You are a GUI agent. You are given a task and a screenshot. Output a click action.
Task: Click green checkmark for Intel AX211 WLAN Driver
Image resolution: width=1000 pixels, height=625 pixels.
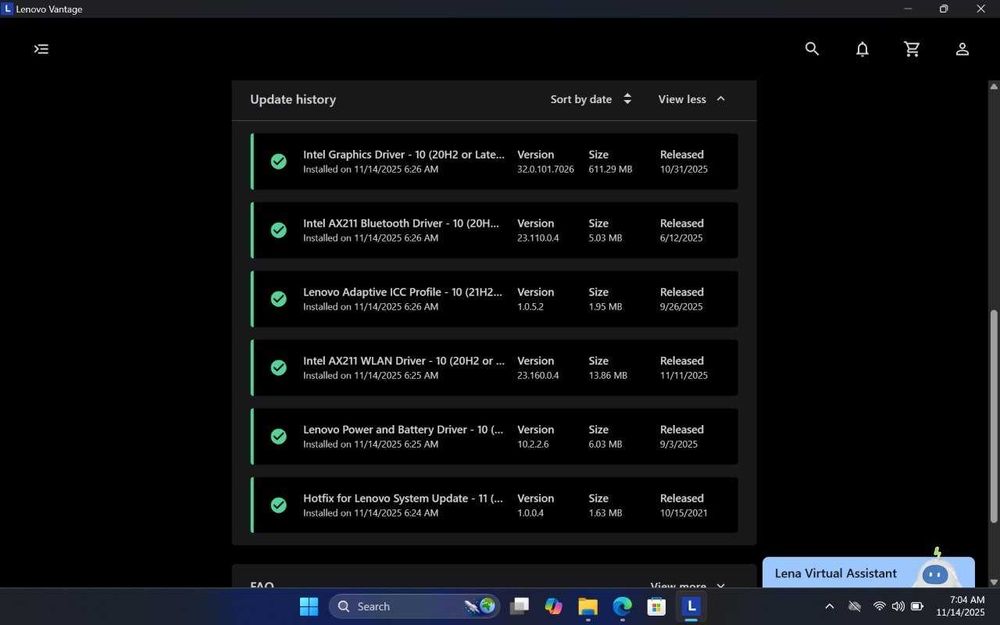(x=278, y=368)
